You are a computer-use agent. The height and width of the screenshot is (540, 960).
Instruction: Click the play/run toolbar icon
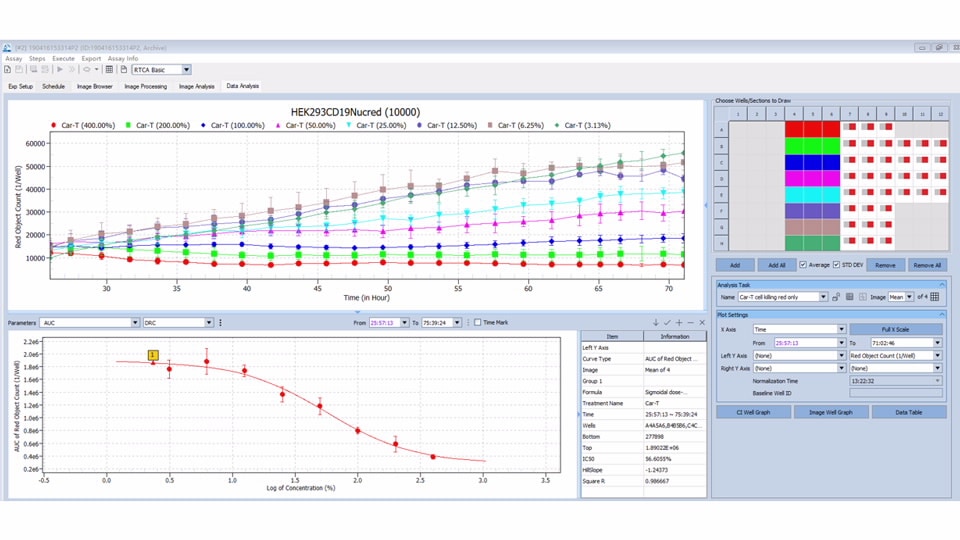tap(61, 70)
